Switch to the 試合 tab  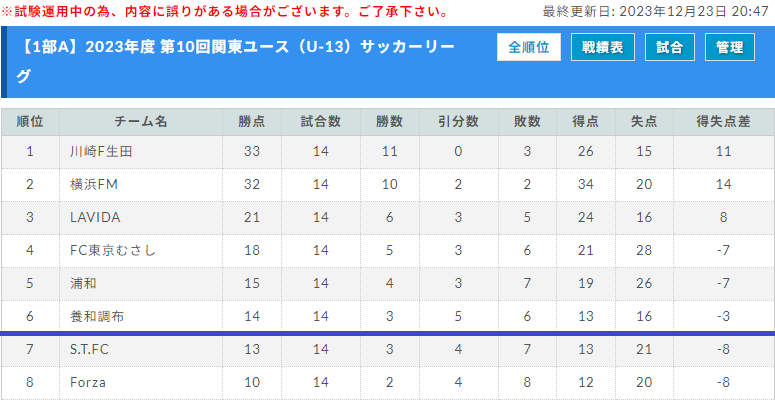pos(669,48)
